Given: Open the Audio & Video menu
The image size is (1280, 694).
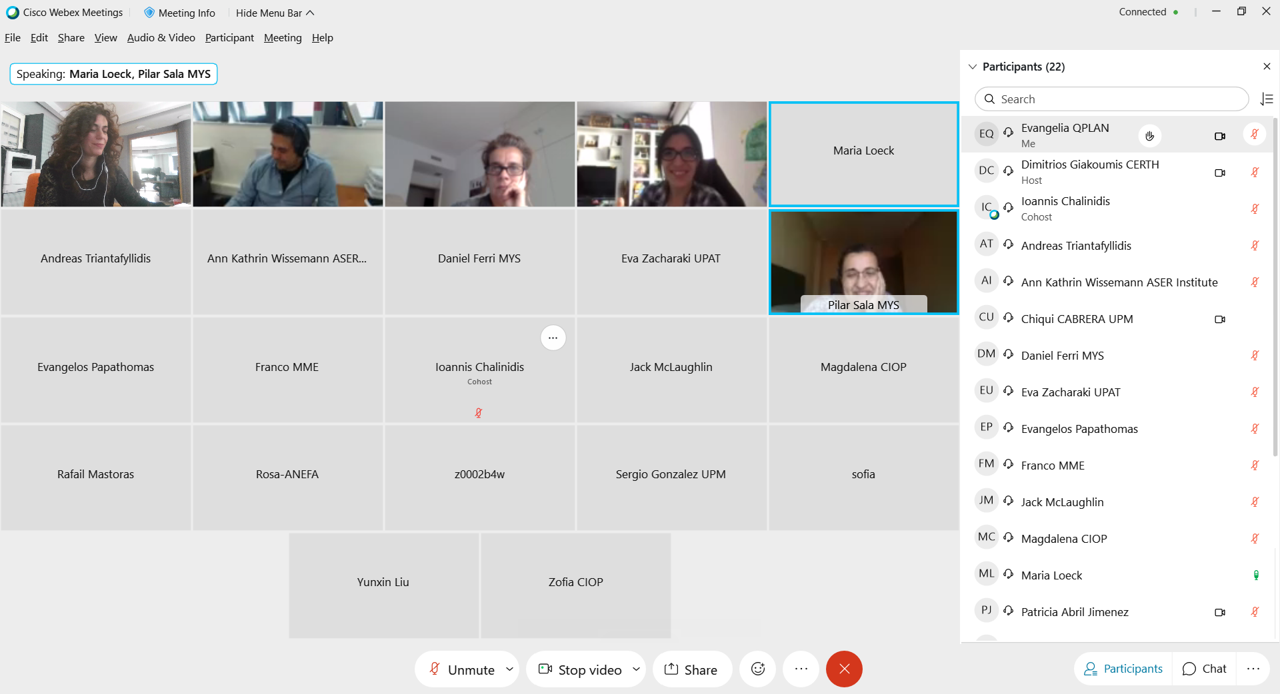Looking at the screenshot, I should (x=161, y=38).
